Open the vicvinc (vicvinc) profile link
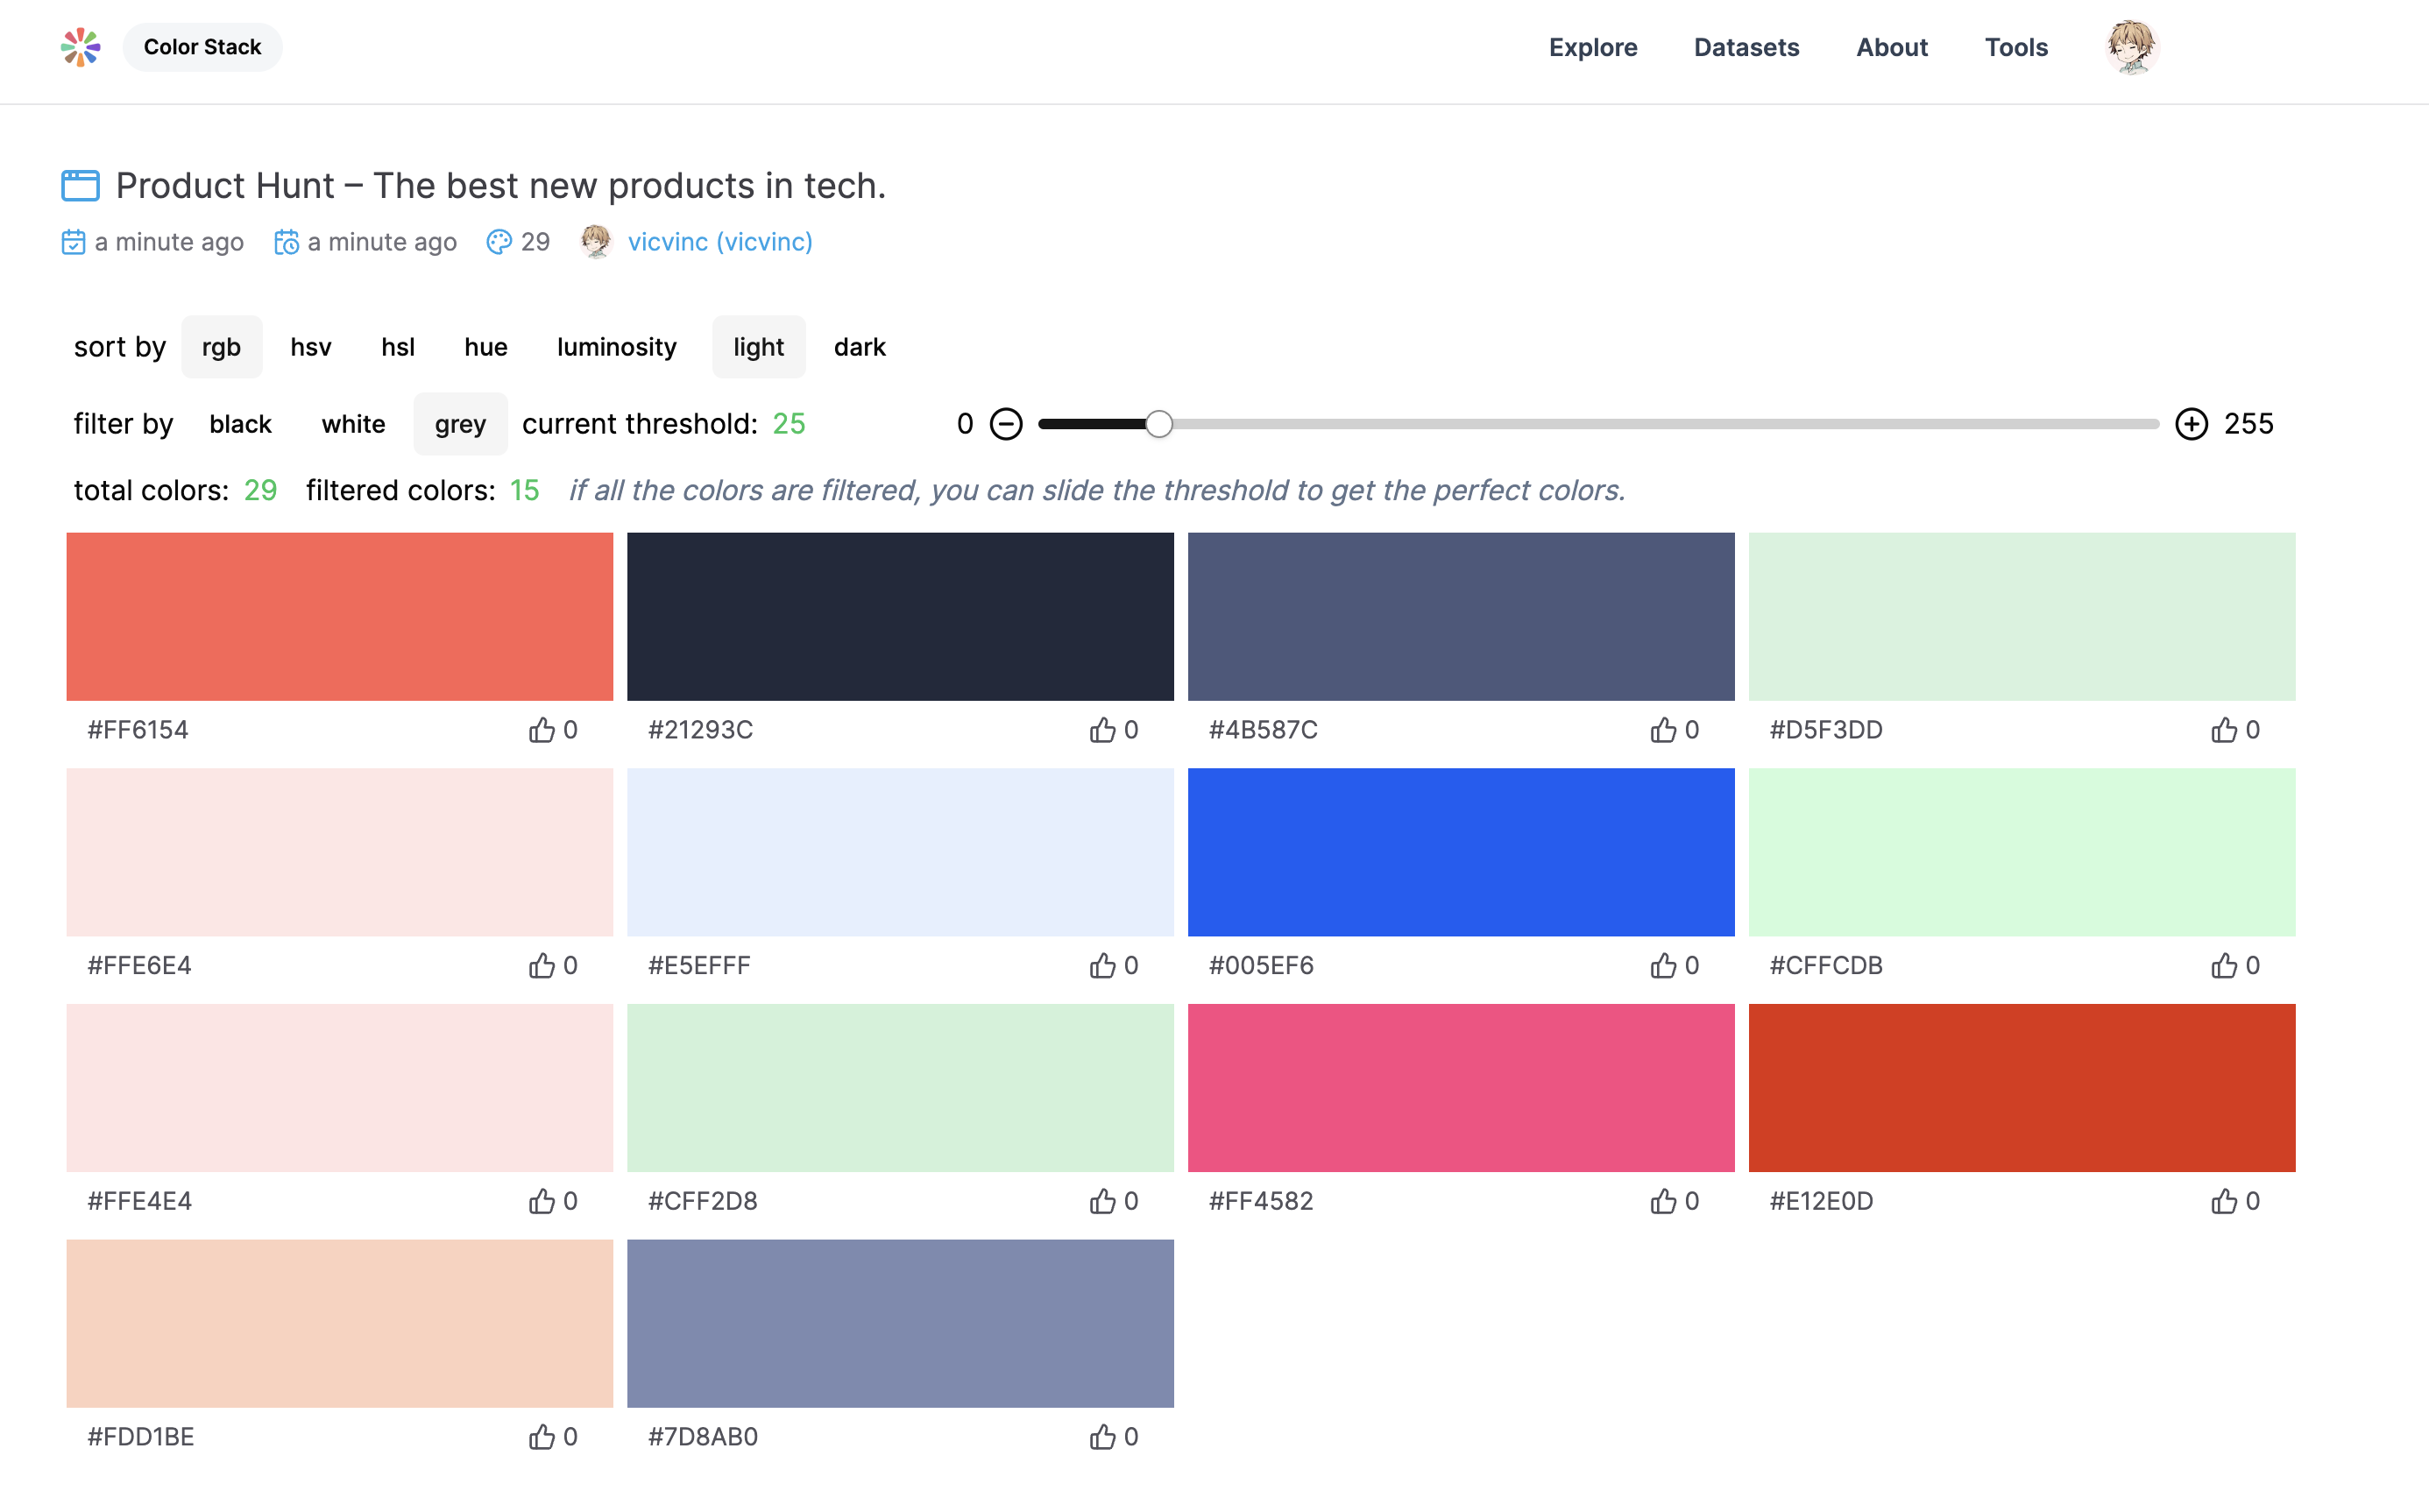 [x=720, y=242]
